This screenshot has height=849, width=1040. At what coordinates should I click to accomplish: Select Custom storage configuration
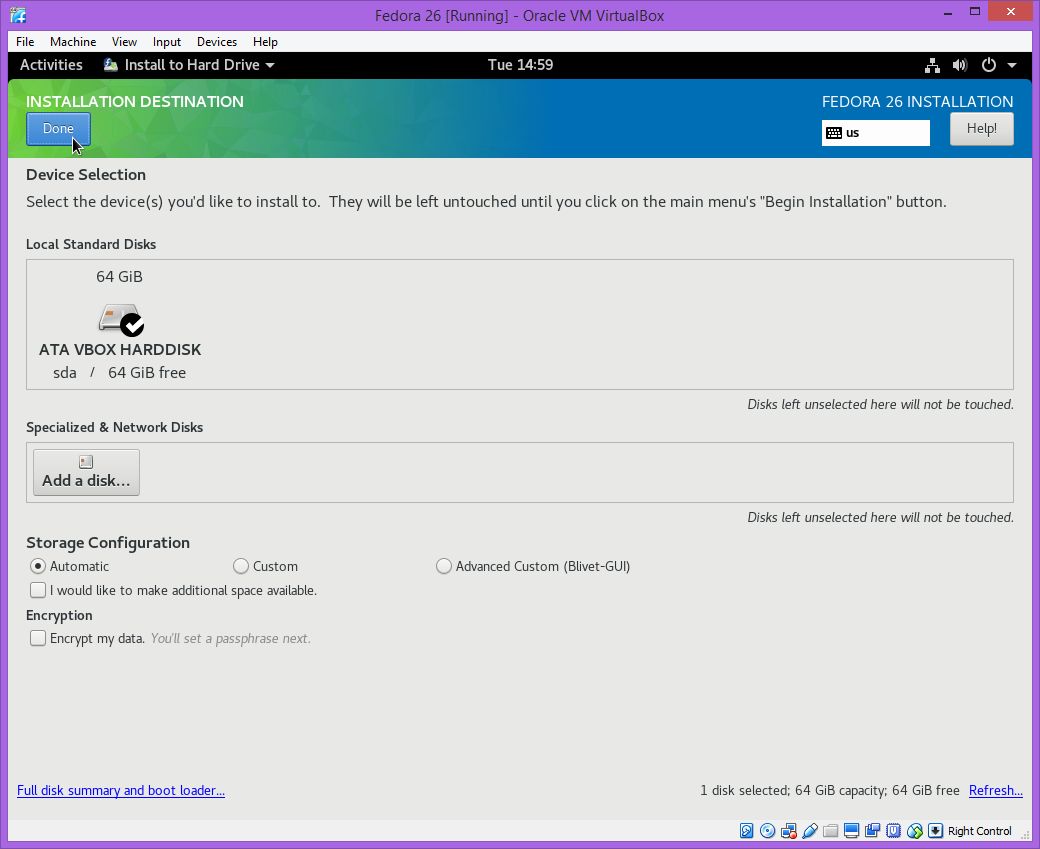[241, 566]
